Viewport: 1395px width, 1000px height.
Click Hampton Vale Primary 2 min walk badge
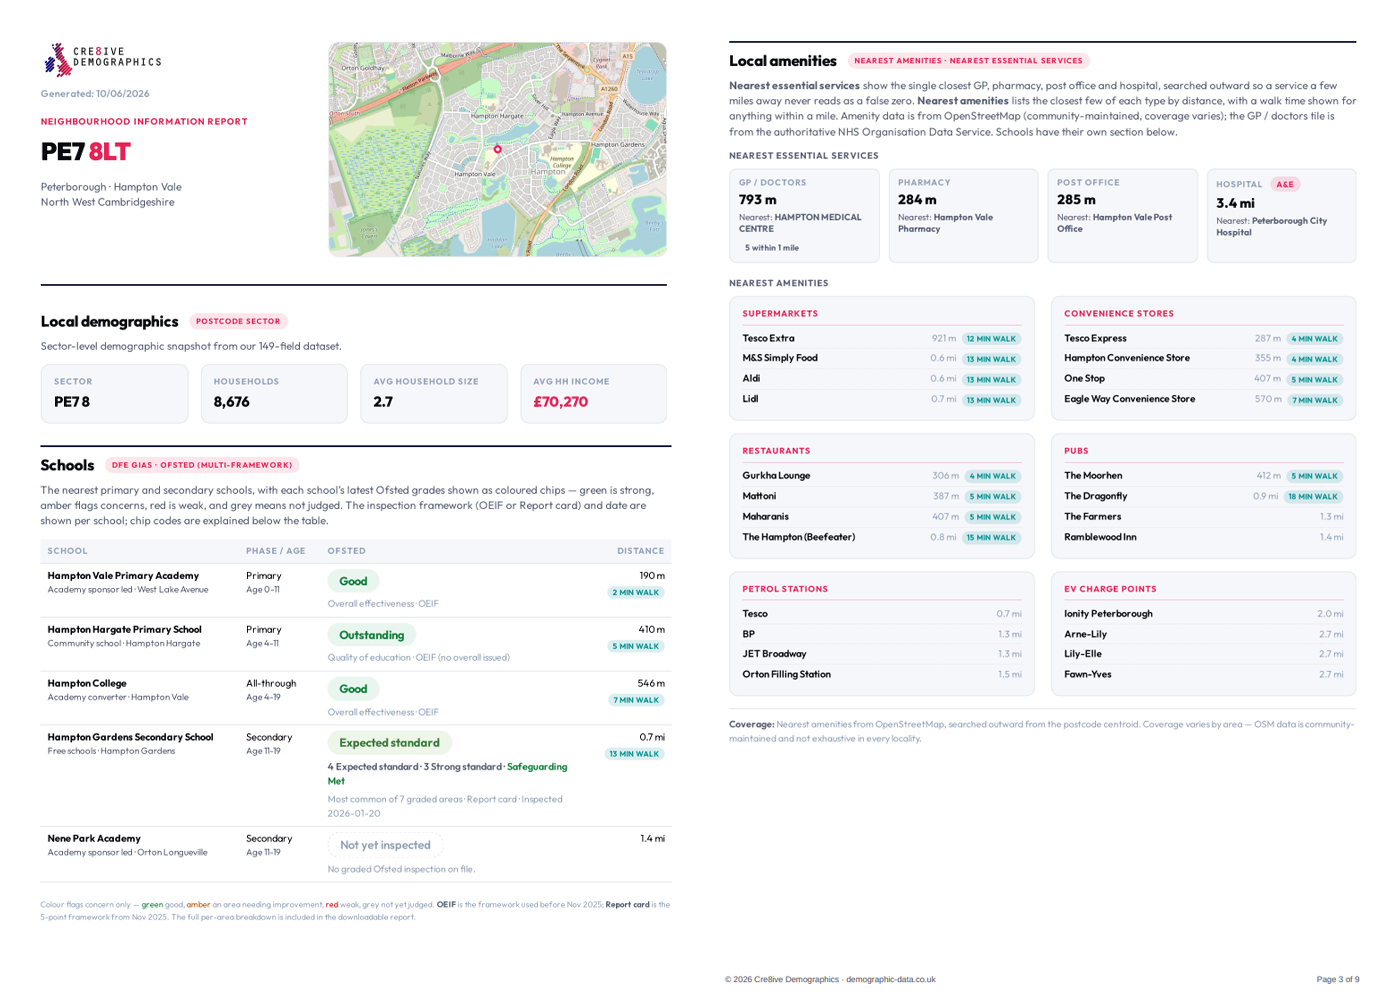pyautogui.click(x=637, y=593)
